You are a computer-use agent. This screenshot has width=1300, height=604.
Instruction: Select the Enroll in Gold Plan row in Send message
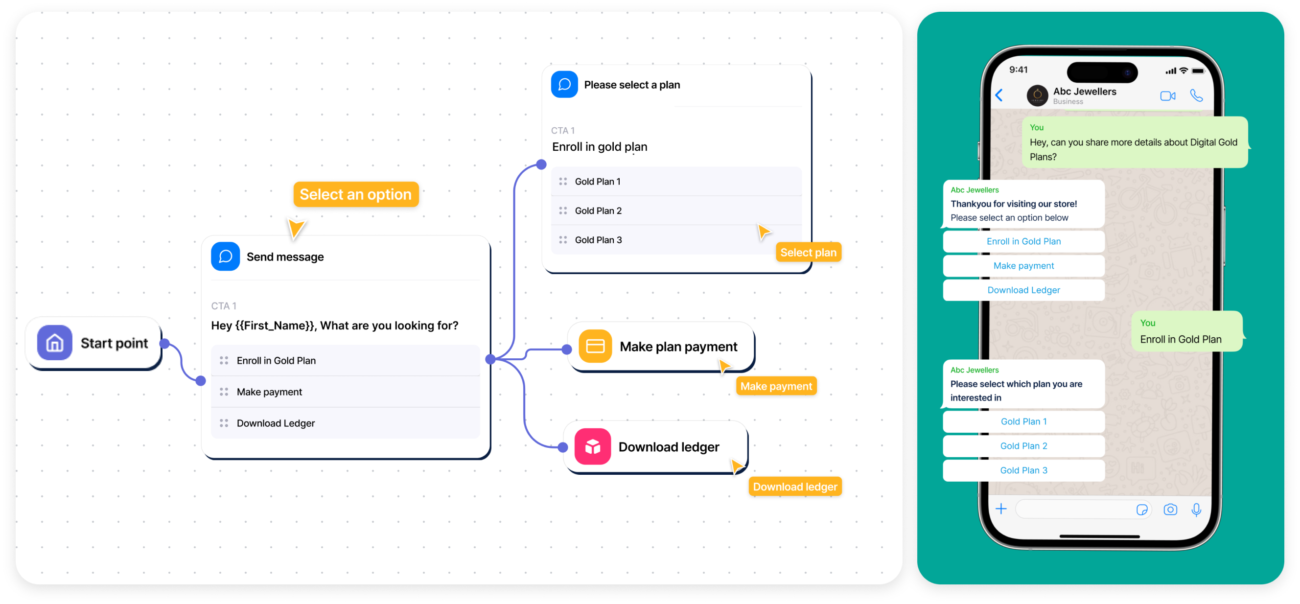[x=345, y=360]
